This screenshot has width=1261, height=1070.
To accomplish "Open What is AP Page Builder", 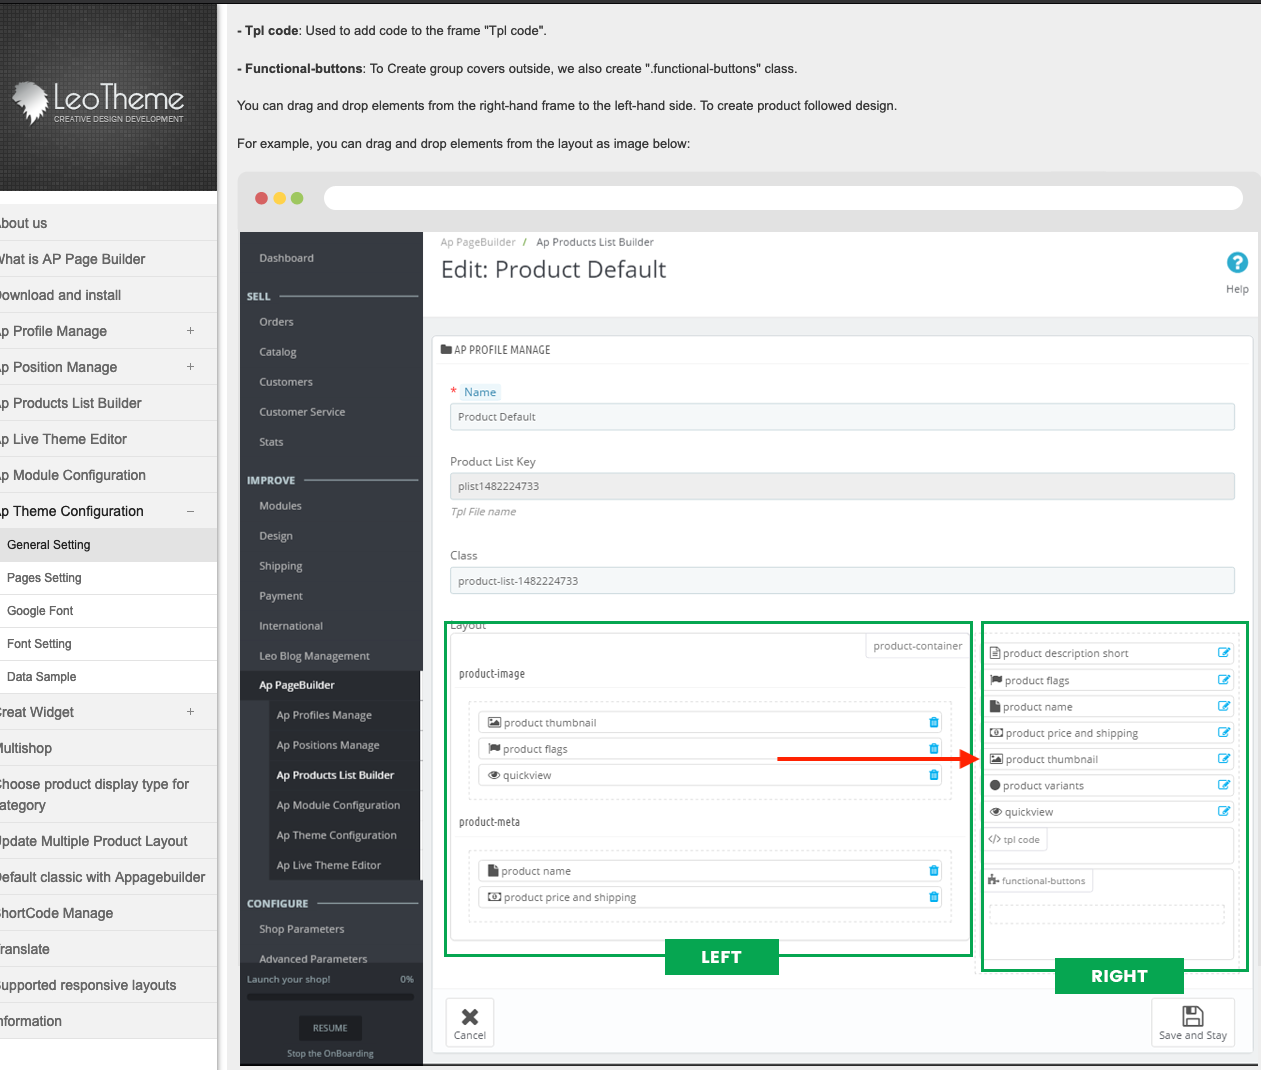I will tap(108, 259).
